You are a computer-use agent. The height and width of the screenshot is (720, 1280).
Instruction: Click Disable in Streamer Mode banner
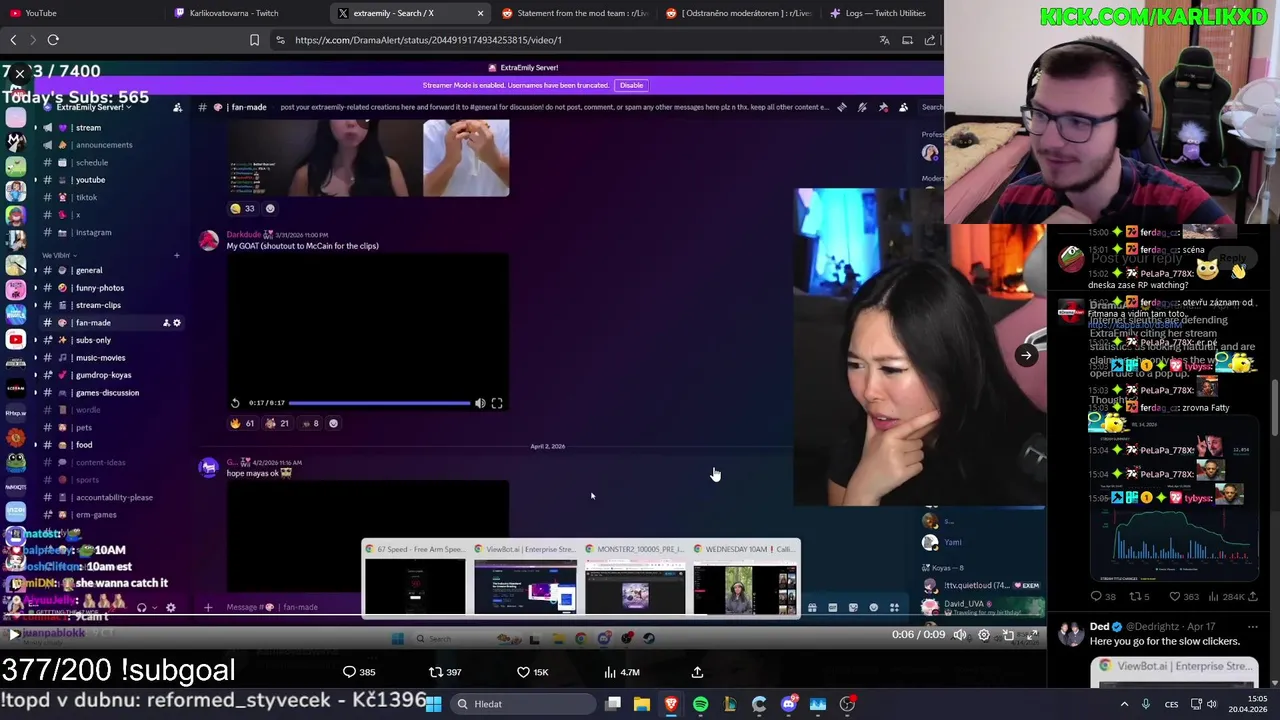[631, 85]
